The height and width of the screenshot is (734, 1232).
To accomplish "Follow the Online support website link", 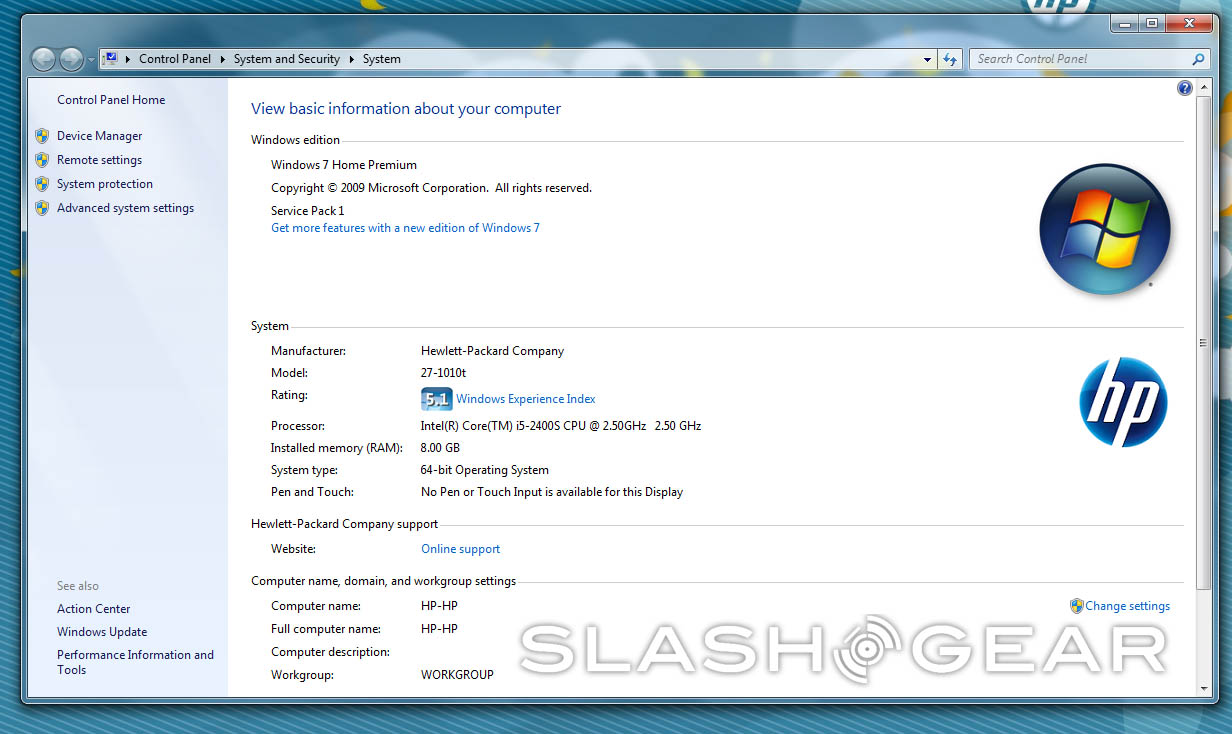I will coord(460,549).
